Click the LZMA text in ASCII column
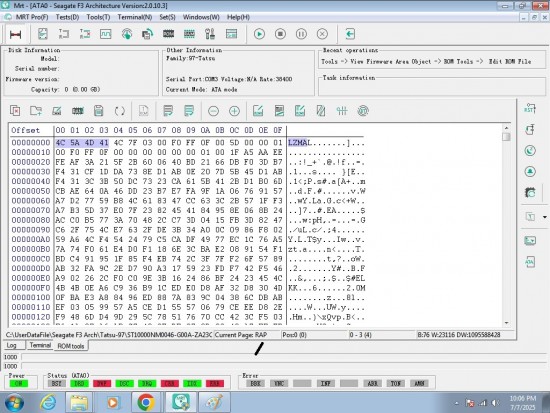 pyautogui.click(x=298, y=143)
